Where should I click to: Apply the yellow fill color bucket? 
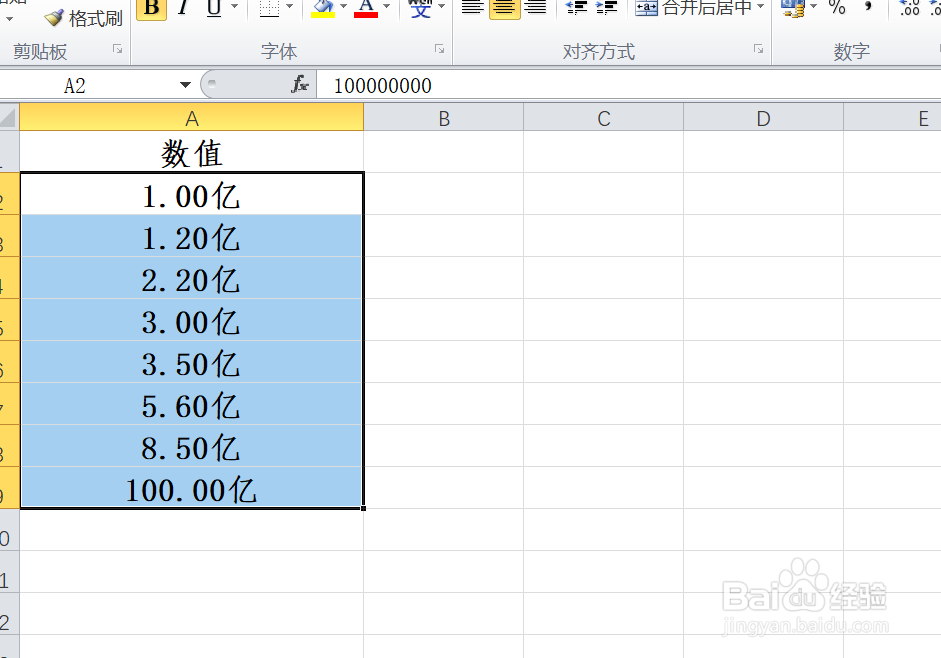(323, 8)
